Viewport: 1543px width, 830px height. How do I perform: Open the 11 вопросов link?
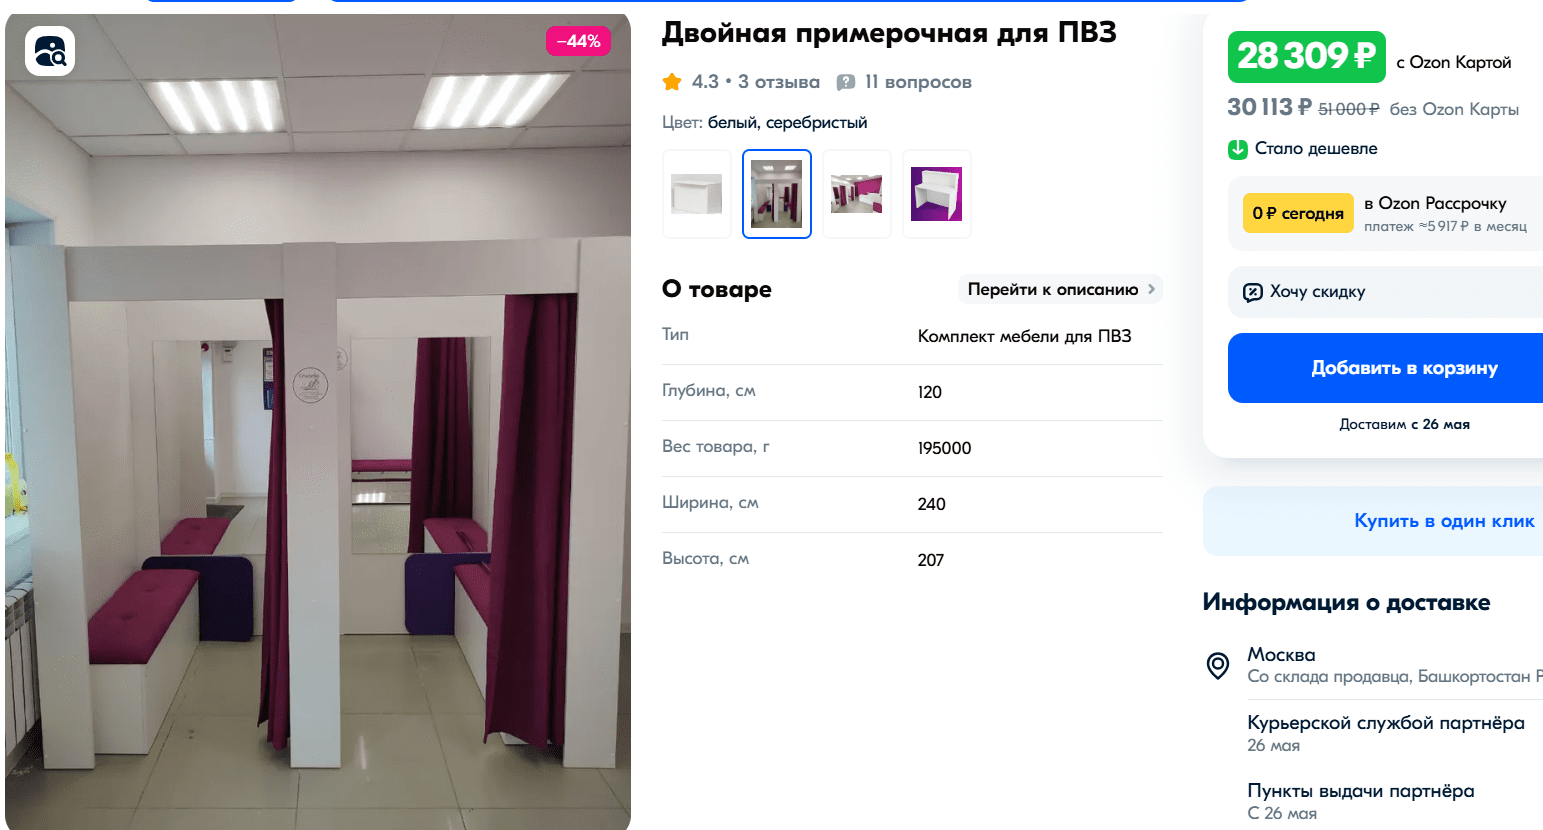[x=918, y=82]
